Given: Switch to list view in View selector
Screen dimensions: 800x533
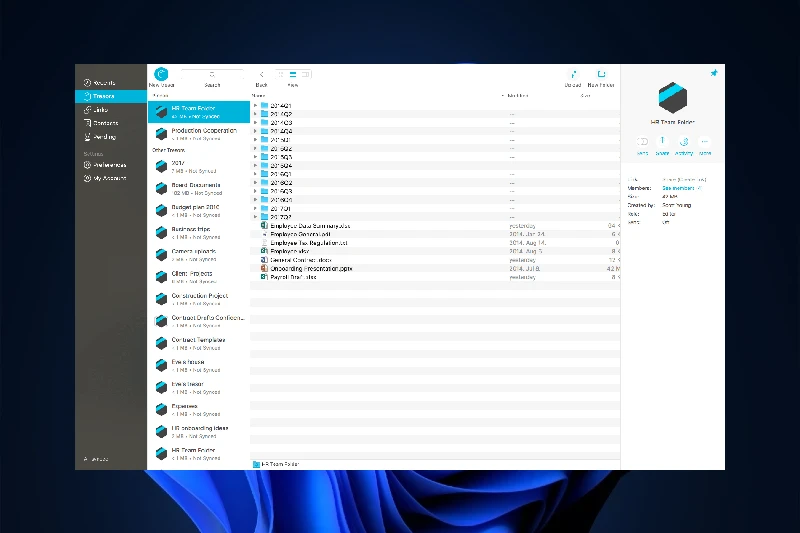Looking at the screenshot, I should point(293,74).
